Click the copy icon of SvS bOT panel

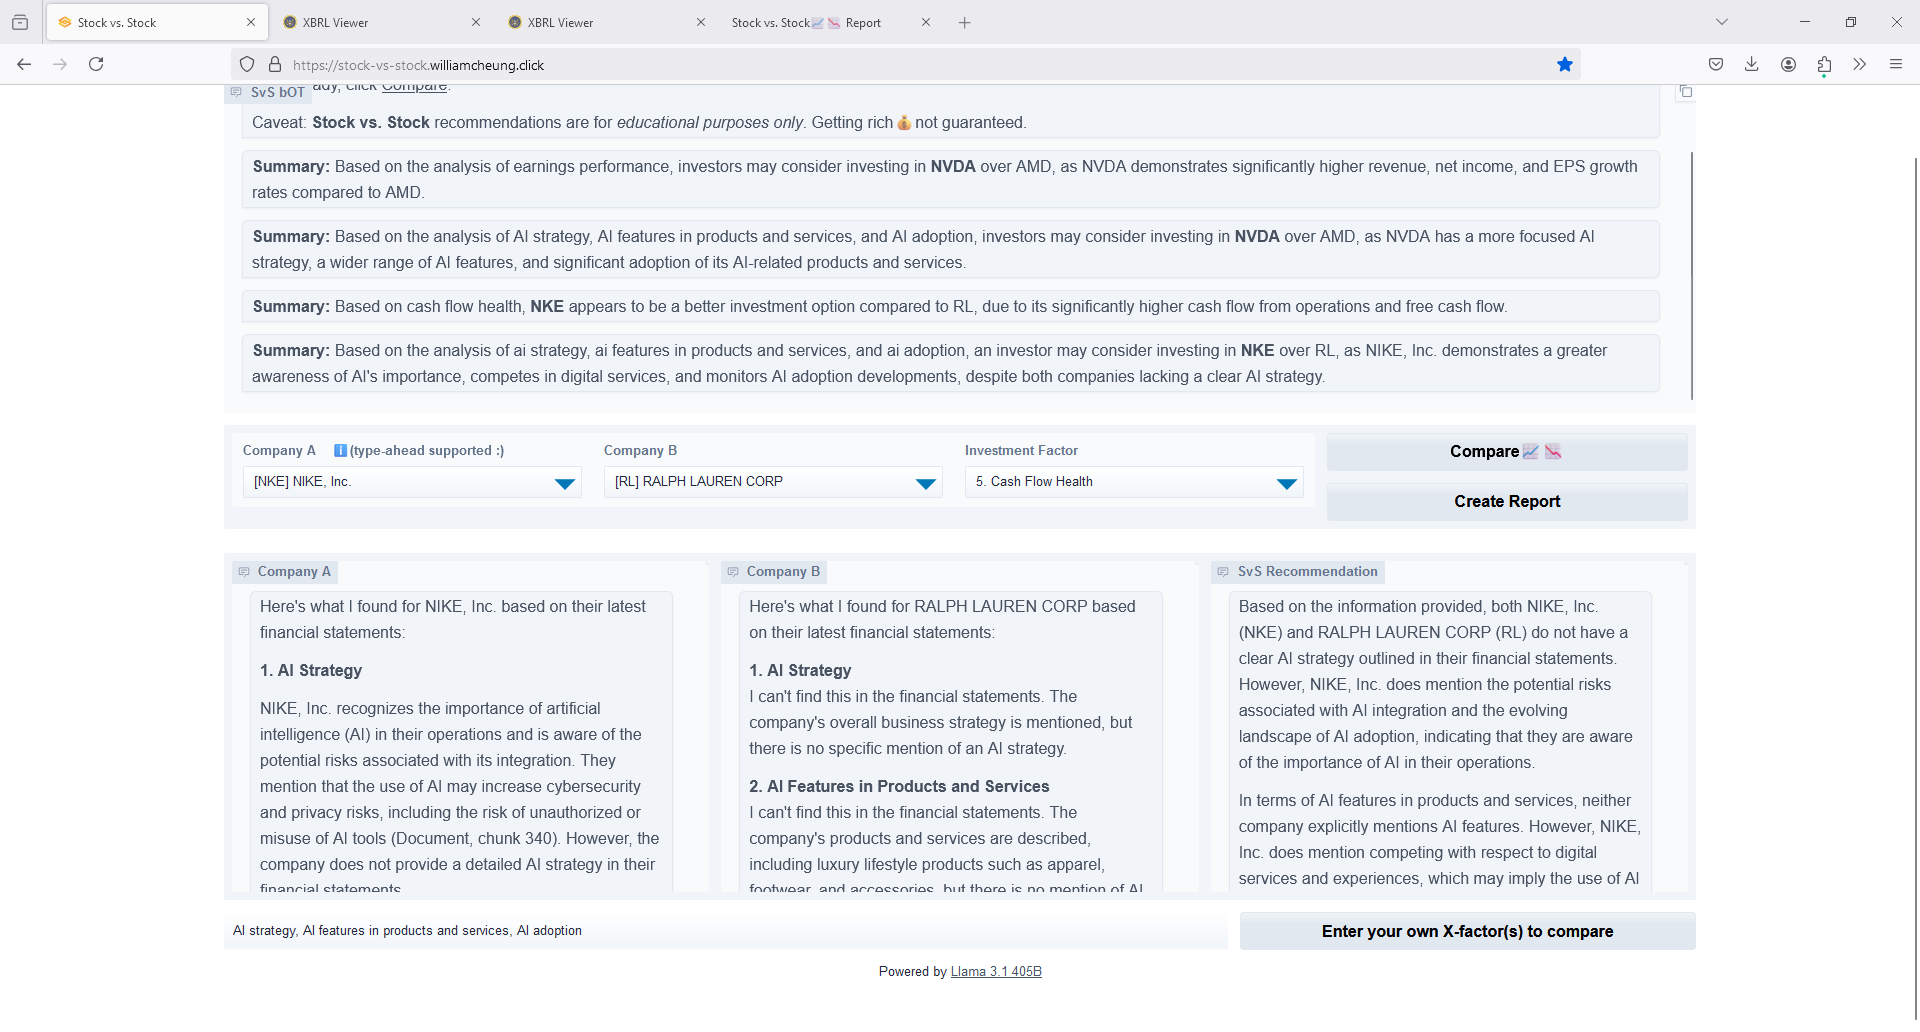point(1685,91)
